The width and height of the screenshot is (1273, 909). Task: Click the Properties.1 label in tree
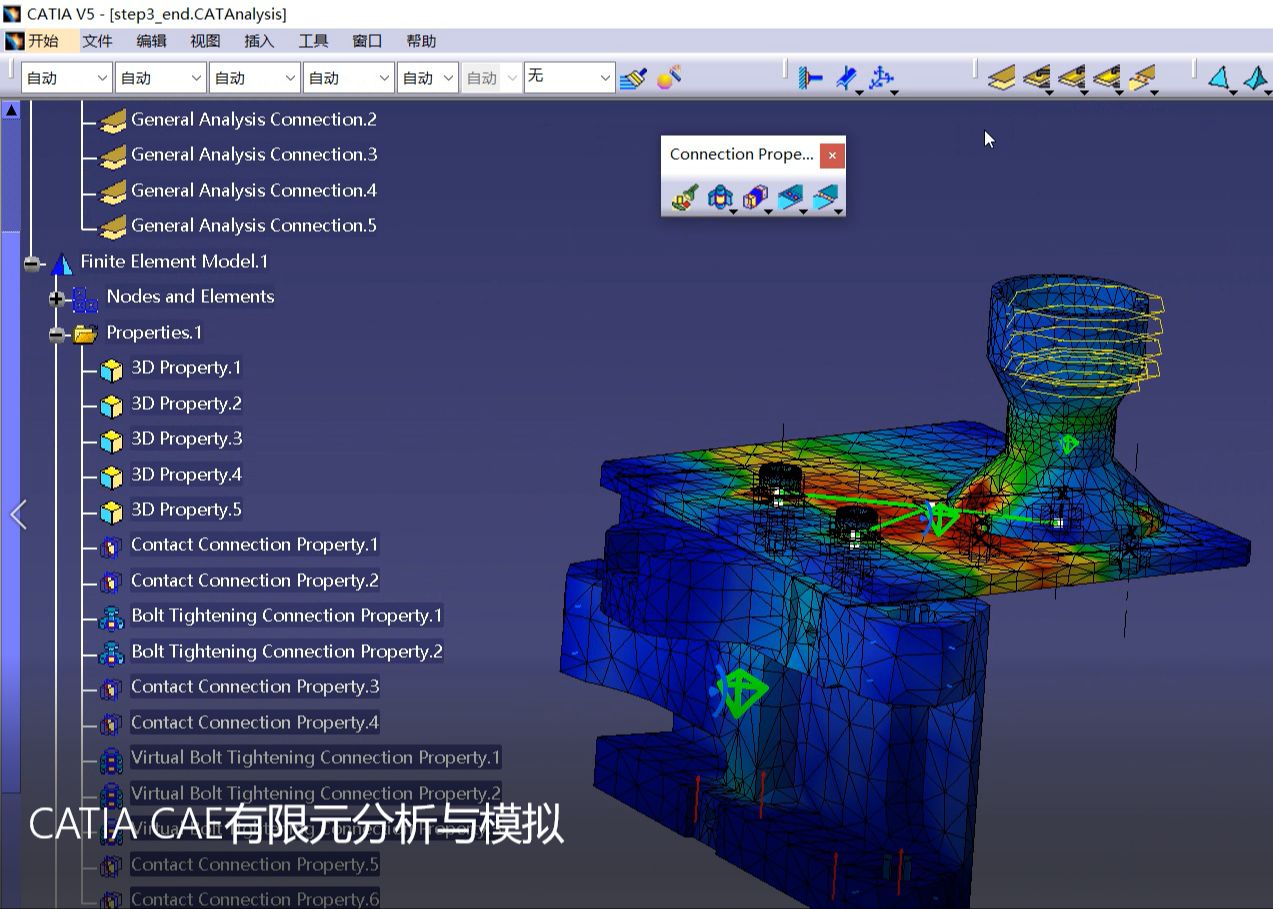tap(154, 333)
